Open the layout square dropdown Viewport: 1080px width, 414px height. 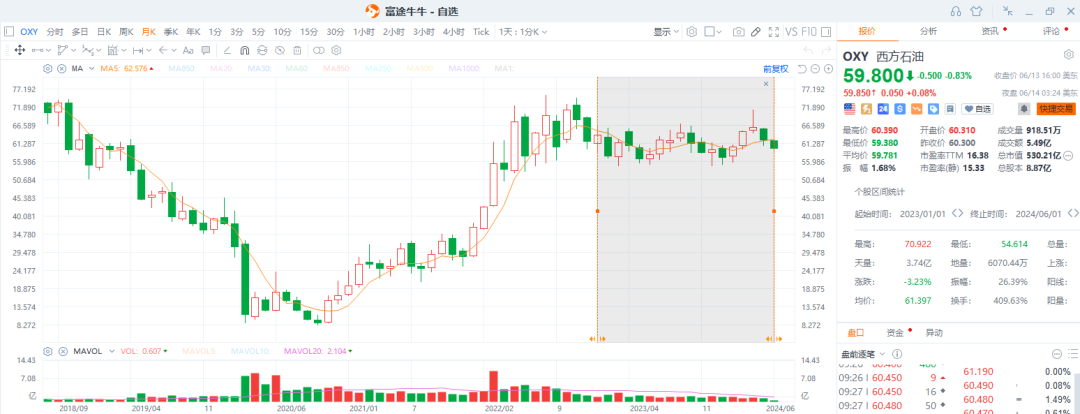[x=714, y=32]
